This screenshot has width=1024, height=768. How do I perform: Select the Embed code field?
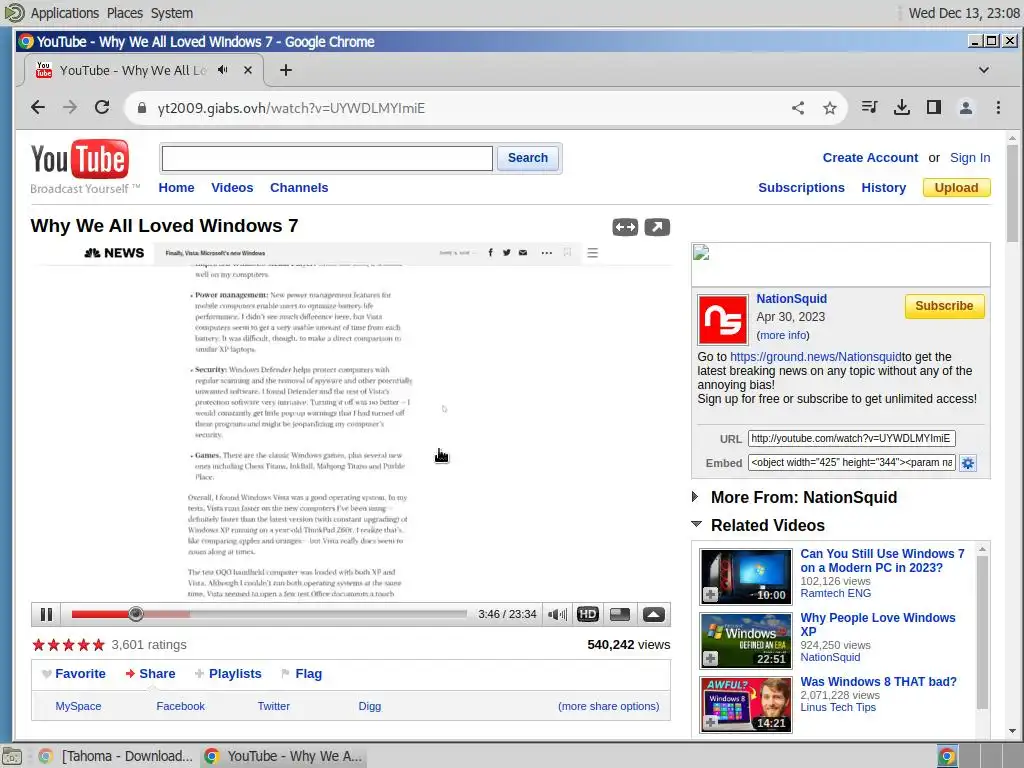coord(852,462)
